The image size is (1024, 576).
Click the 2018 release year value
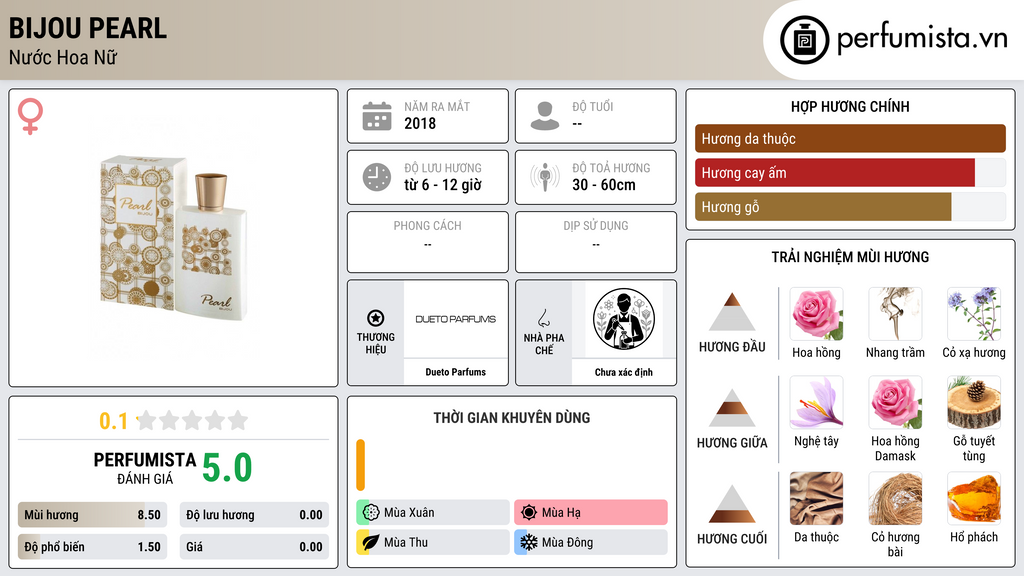(420, 123)
